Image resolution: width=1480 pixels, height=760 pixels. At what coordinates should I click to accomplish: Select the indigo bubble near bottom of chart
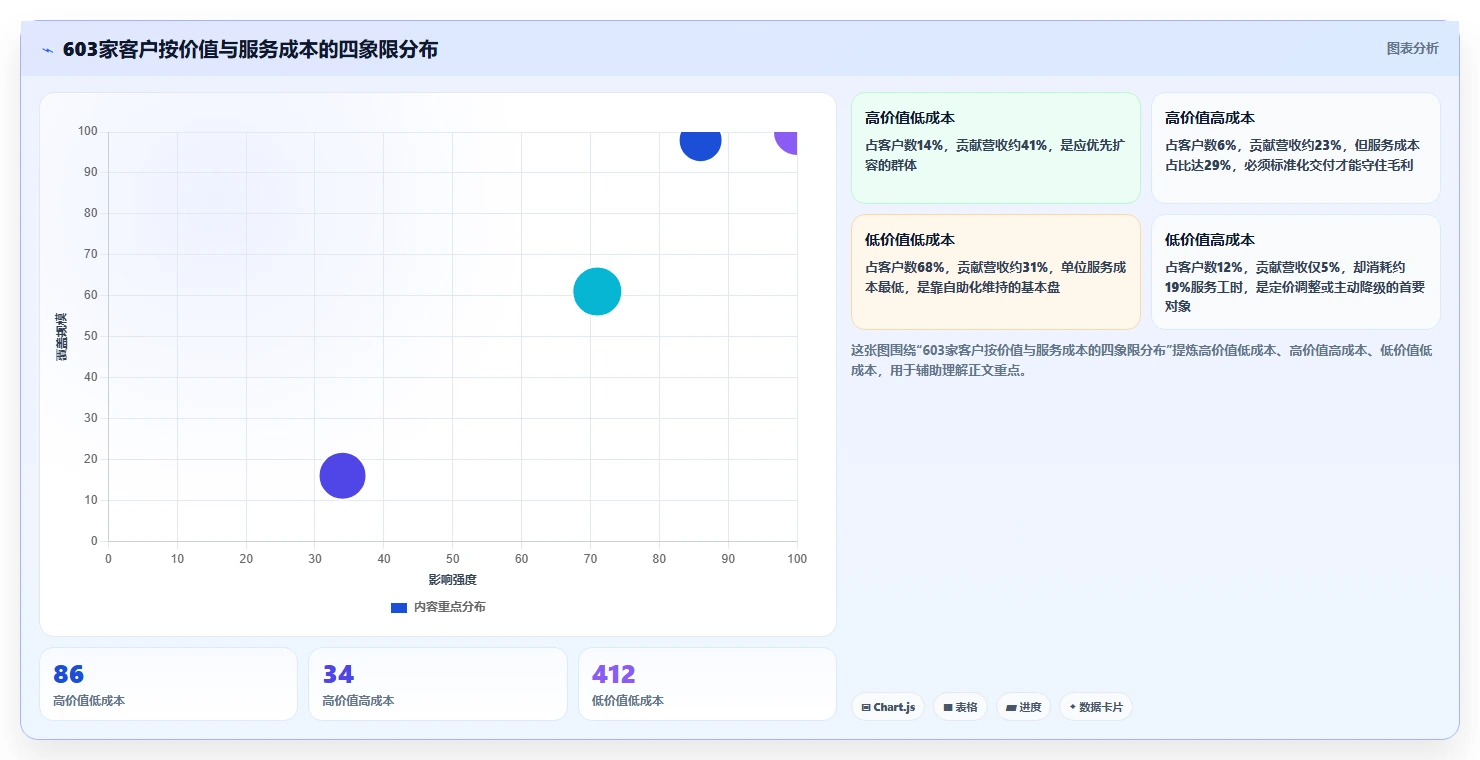pyautogui.click(x=342, y=476)
